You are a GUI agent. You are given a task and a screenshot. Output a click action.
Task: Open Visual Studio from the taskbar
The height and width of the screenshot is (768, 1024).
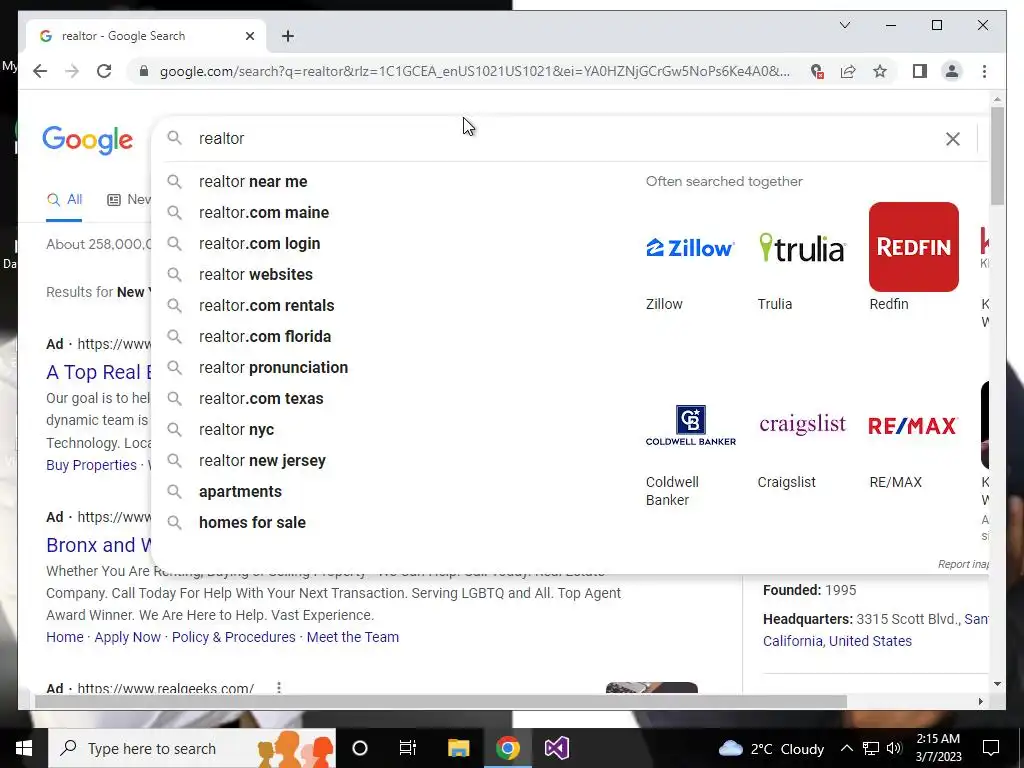(556, 748)
